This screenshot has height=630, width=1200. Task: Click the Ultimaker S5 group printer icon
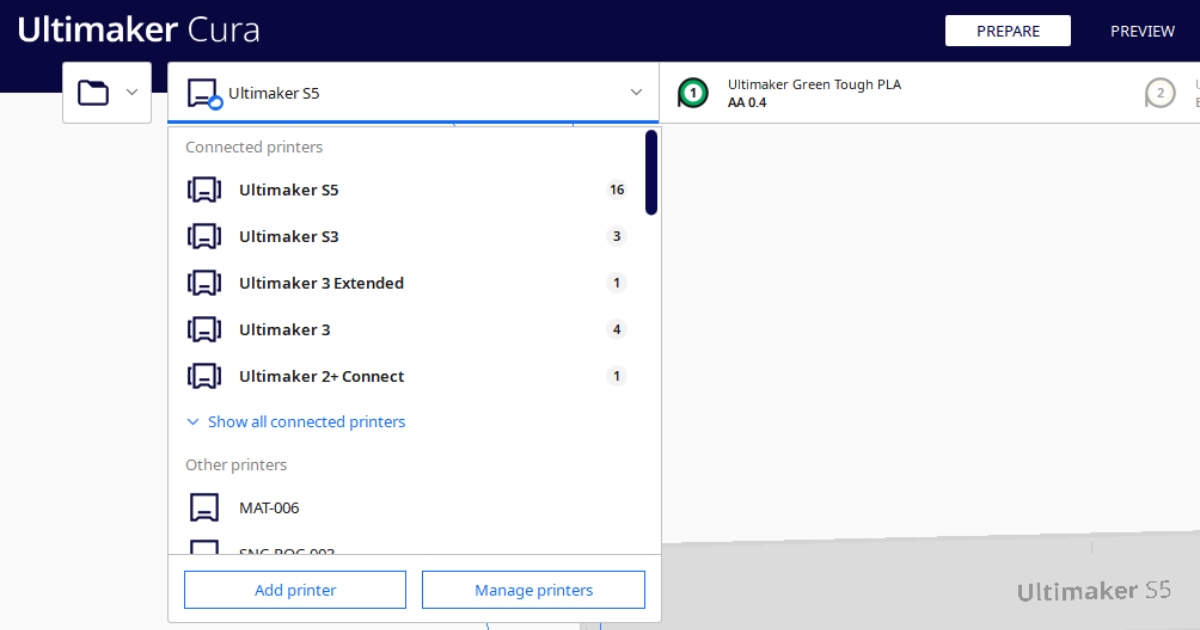click(205, 190)
